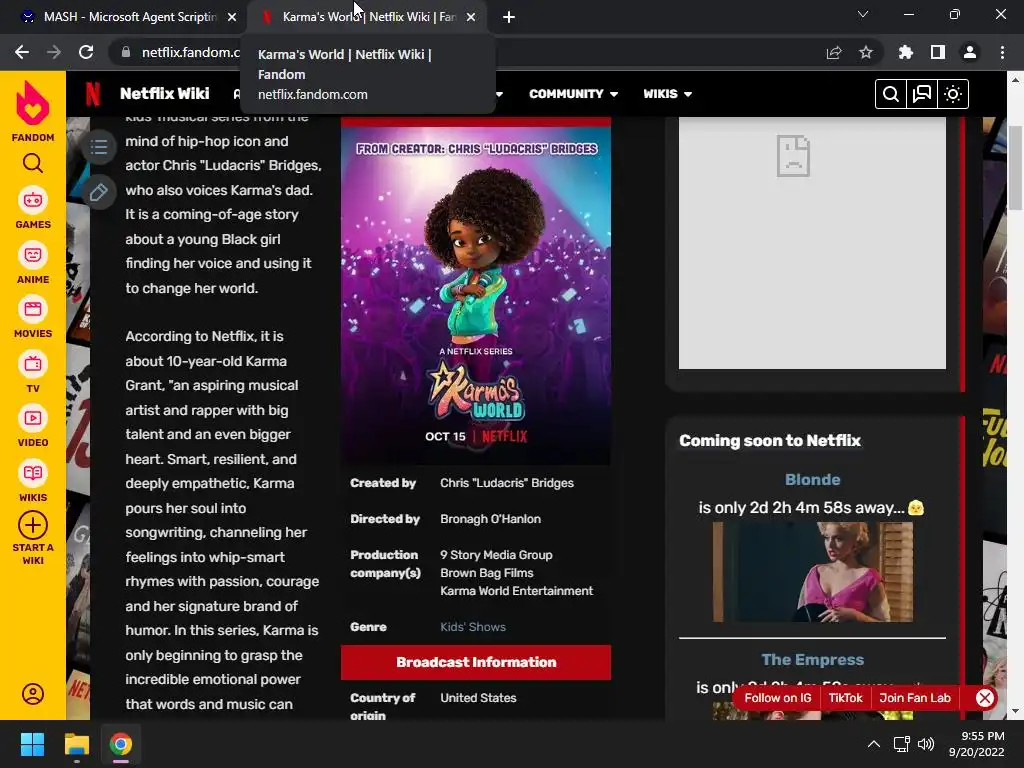Click 'United States' country text
This screenshot has height=768, width=1024.
coord(478,698)
